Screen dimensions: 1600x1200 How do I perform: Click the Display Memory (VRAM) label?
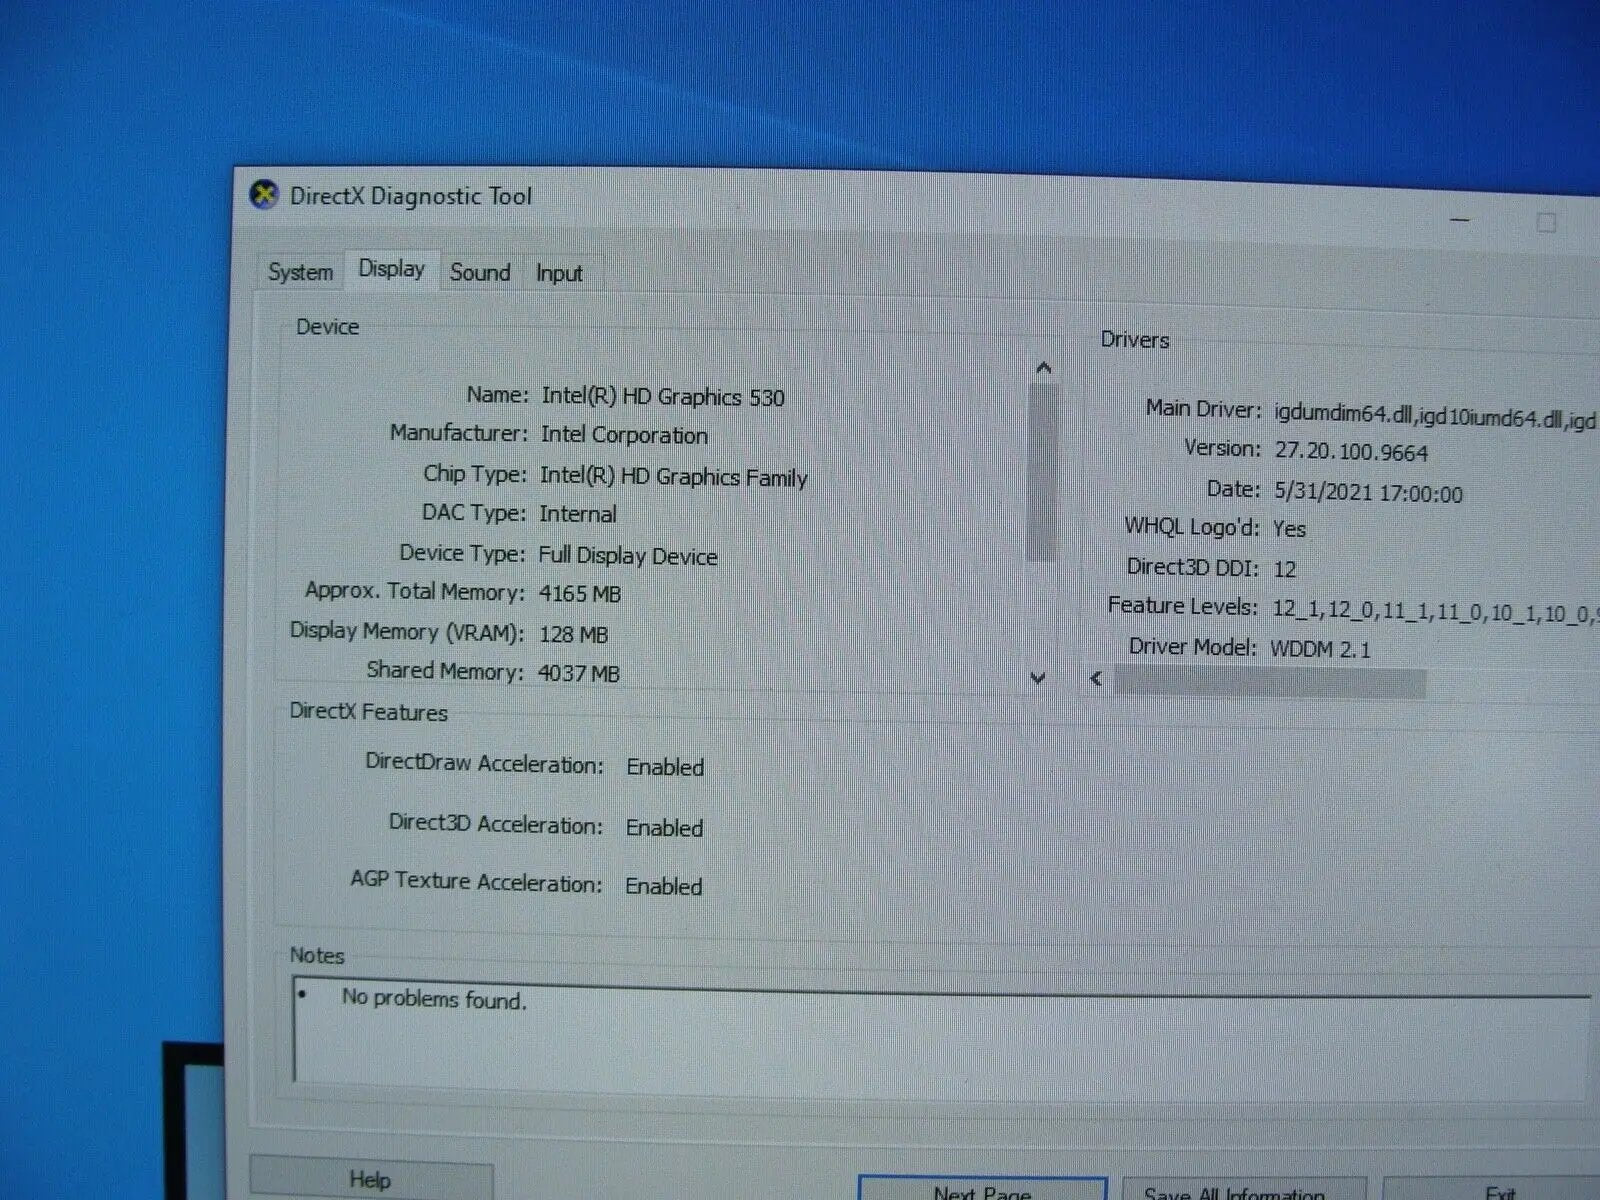point(406,632)
